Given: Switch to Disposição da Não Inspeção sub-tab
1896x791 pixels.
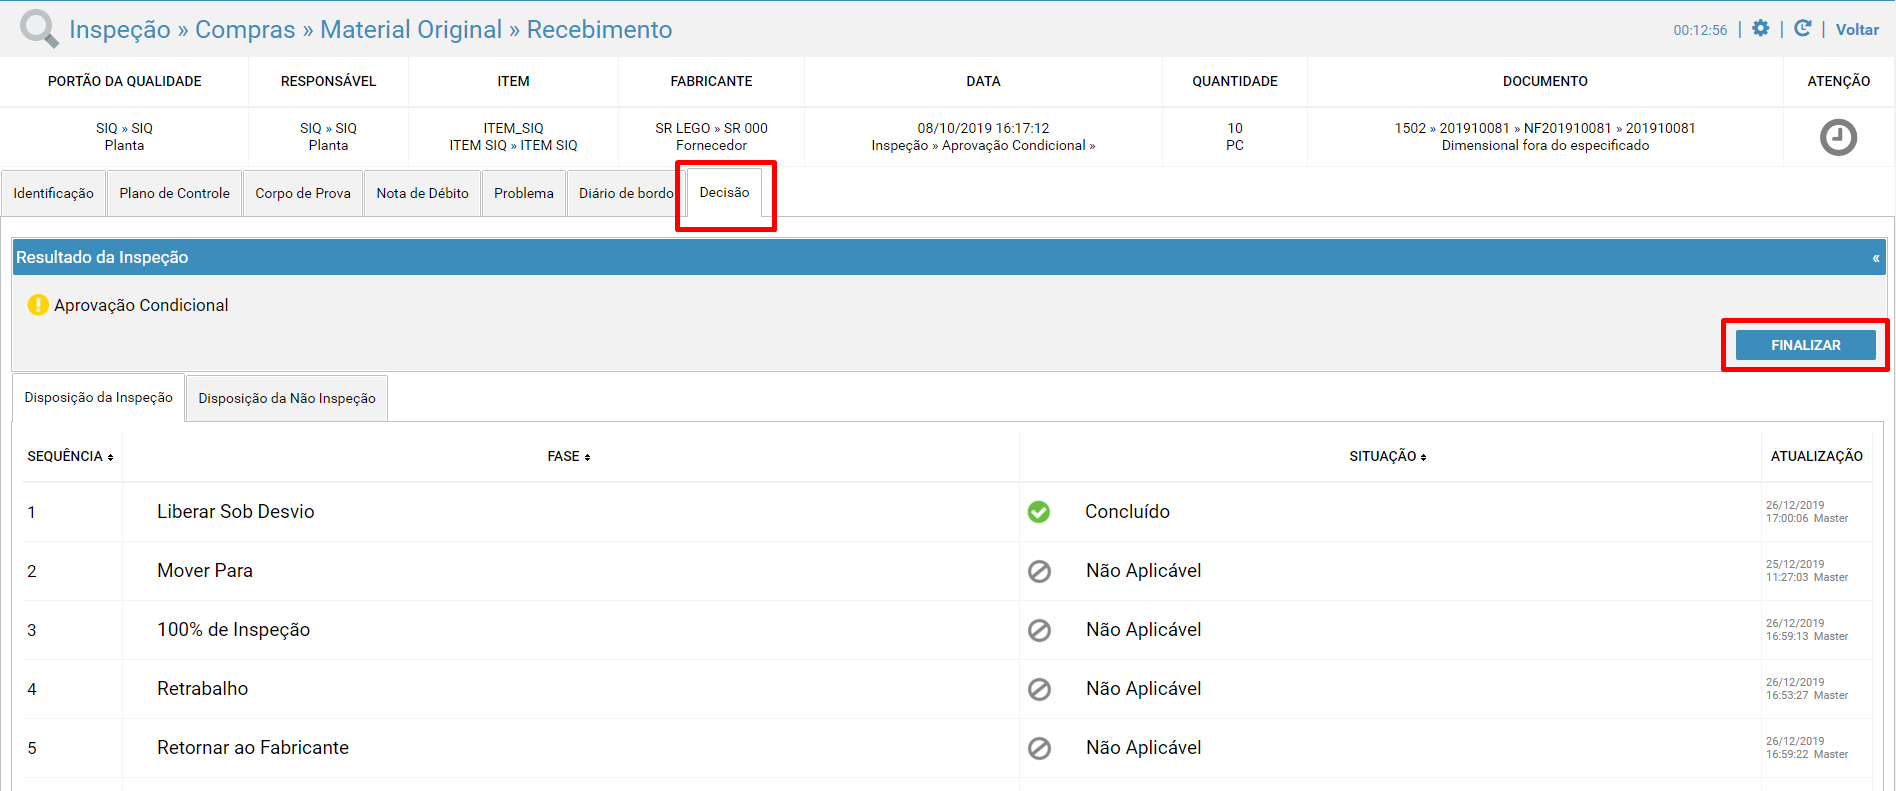Looking at the screenshot, I should coord(287,398).
